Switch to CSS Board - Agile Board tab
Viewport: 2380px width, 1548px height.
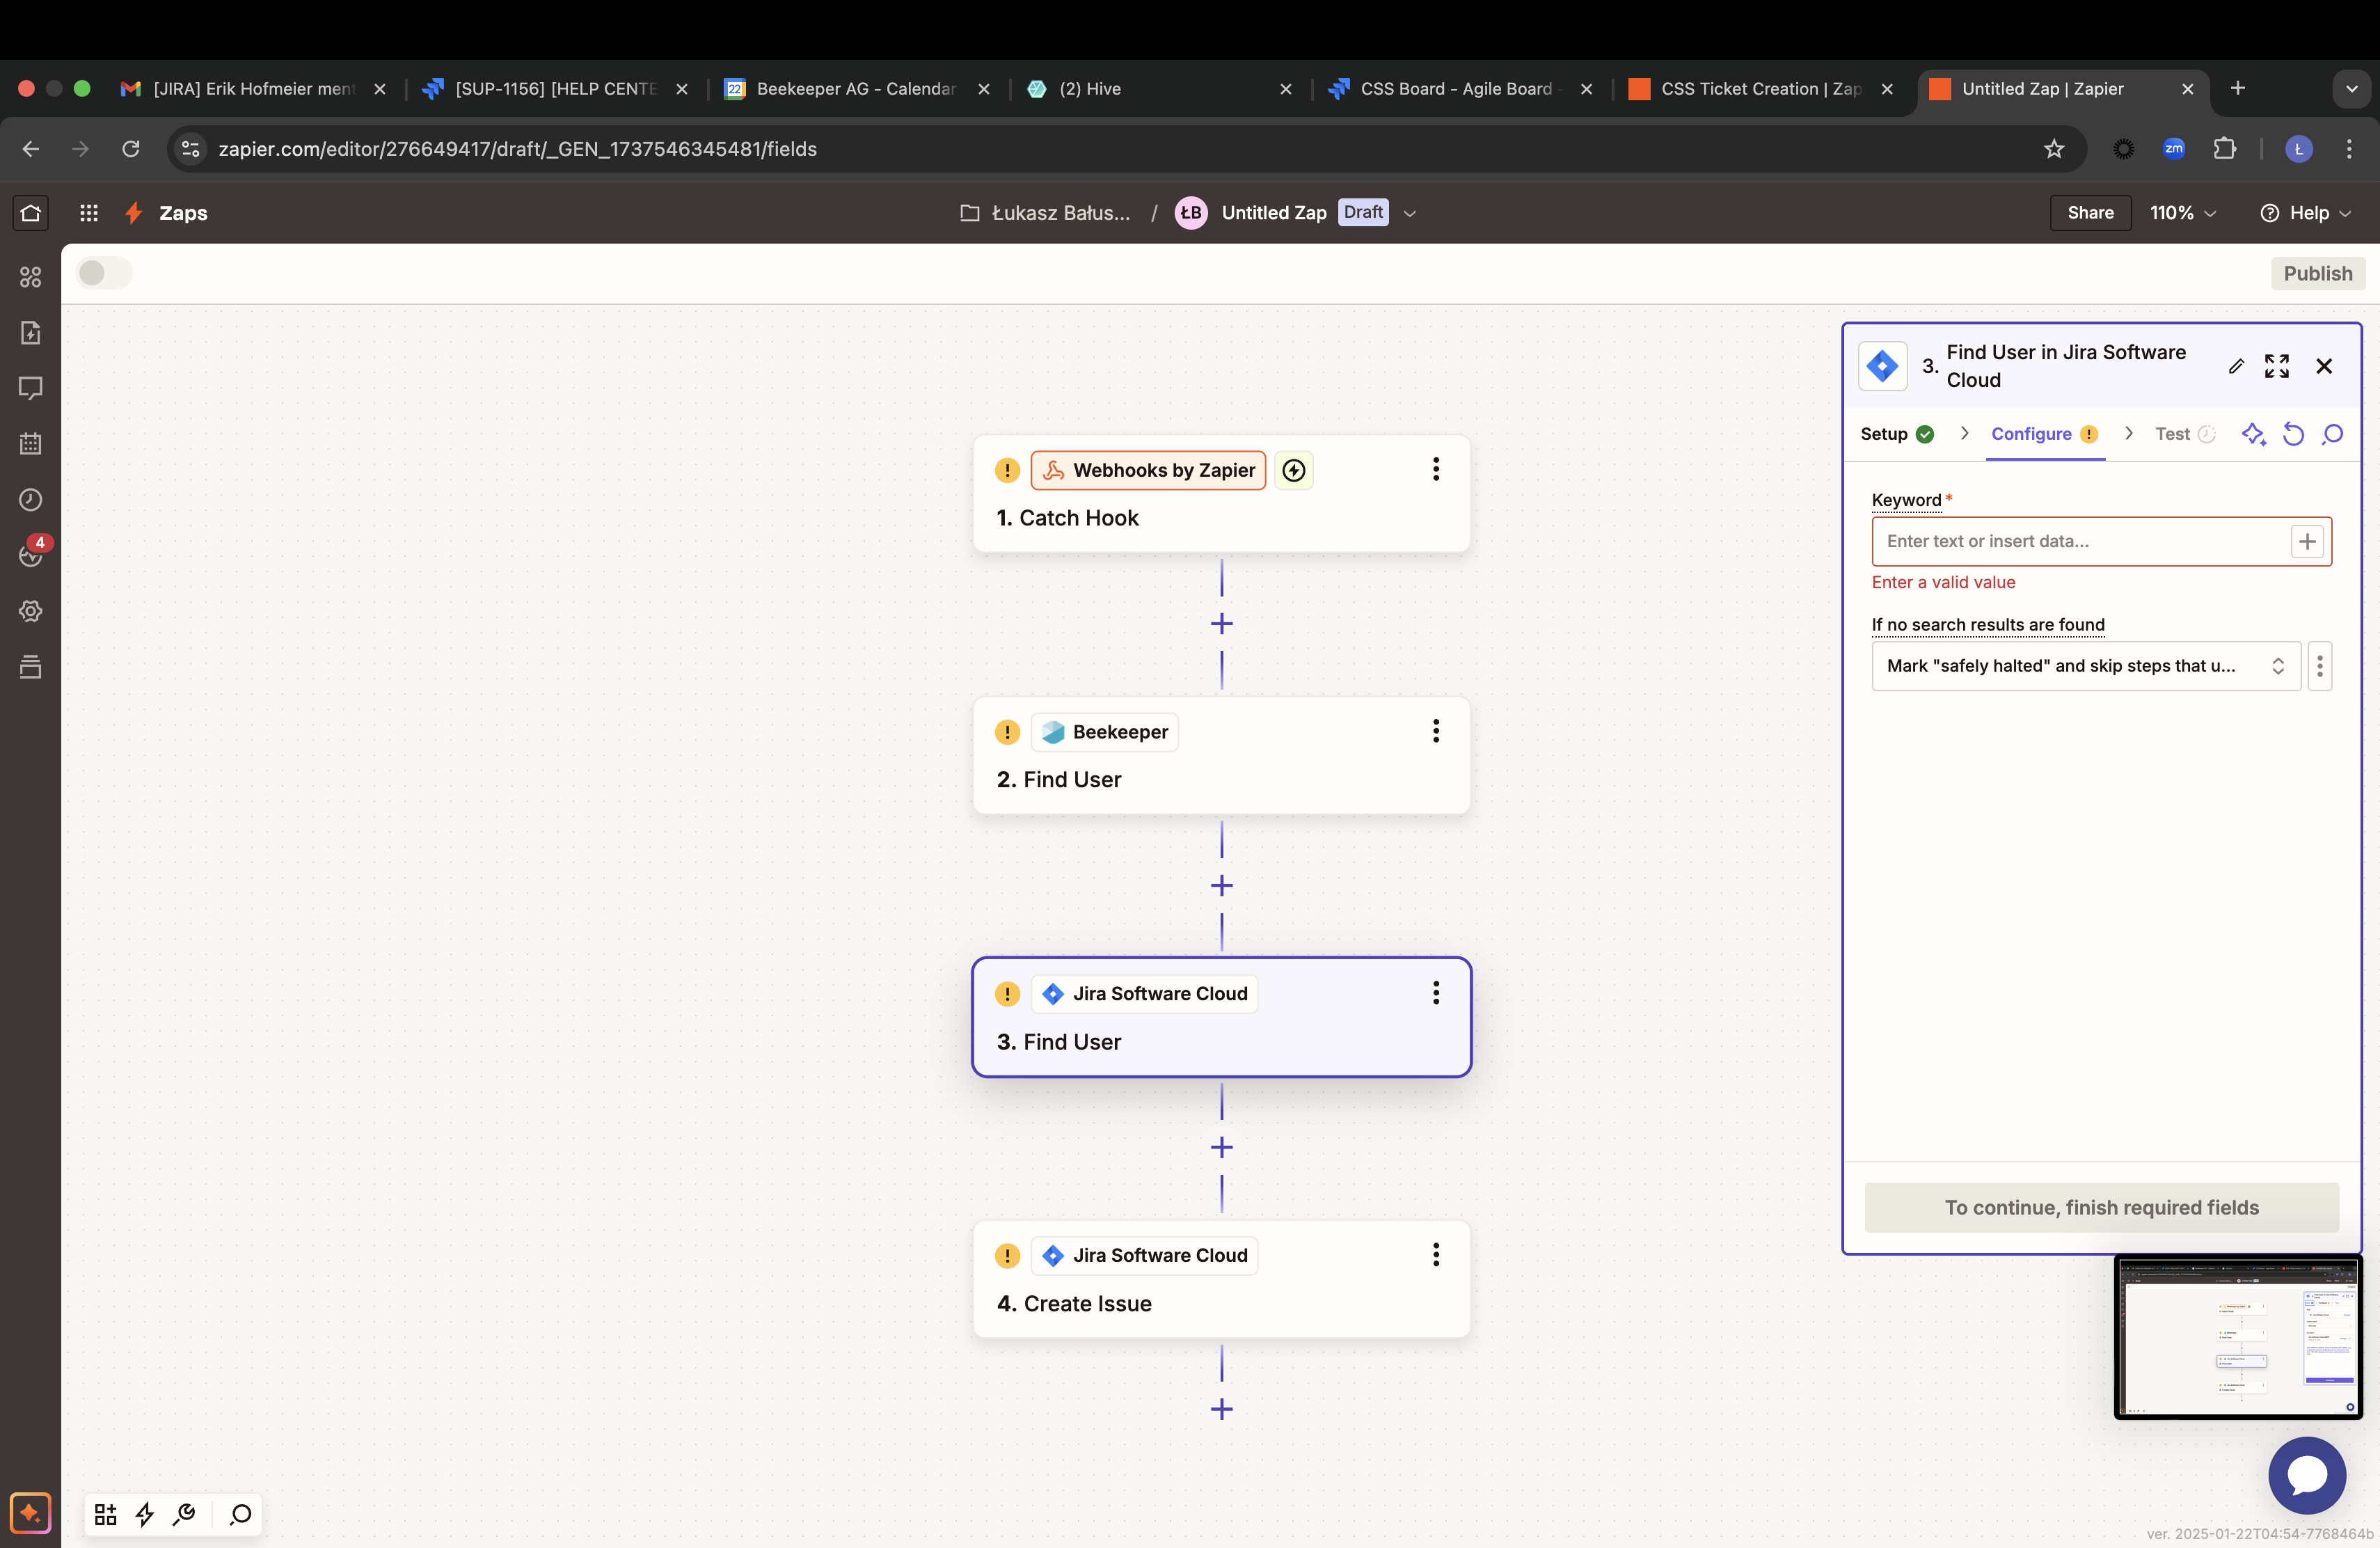(1459, 89)
